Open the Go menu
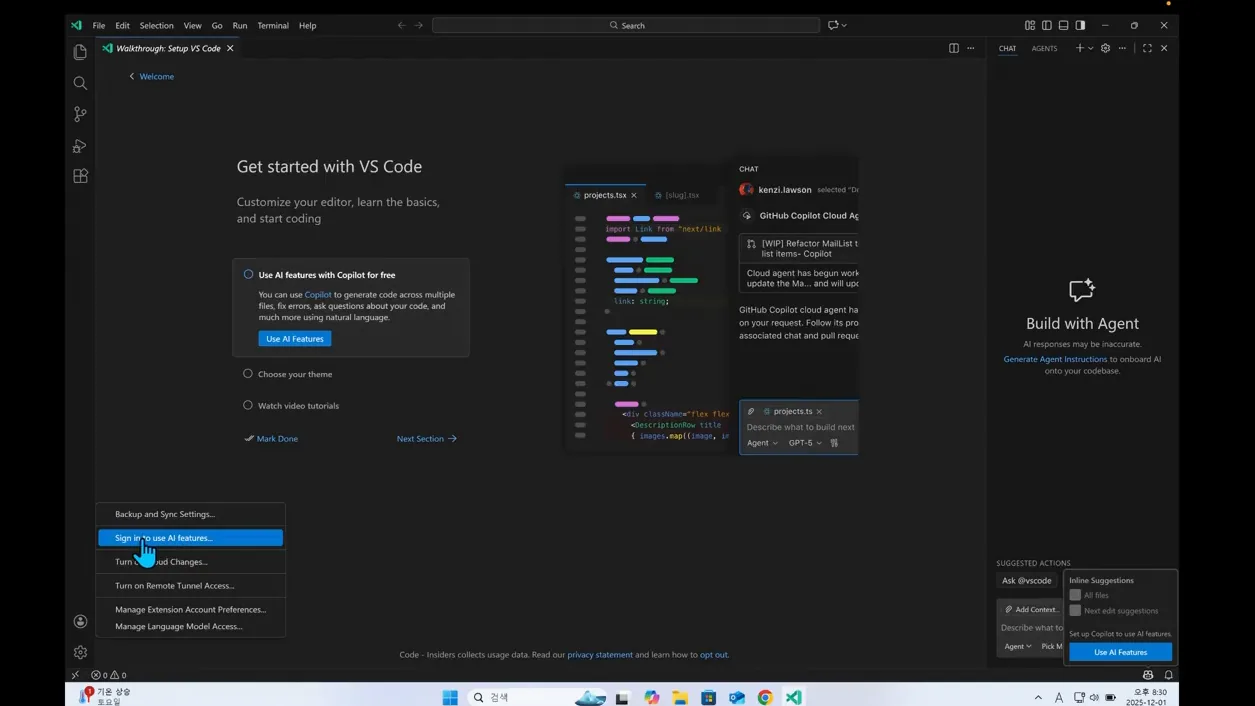The height and width of the screenshot is (706, 1255). pos(217,25)
